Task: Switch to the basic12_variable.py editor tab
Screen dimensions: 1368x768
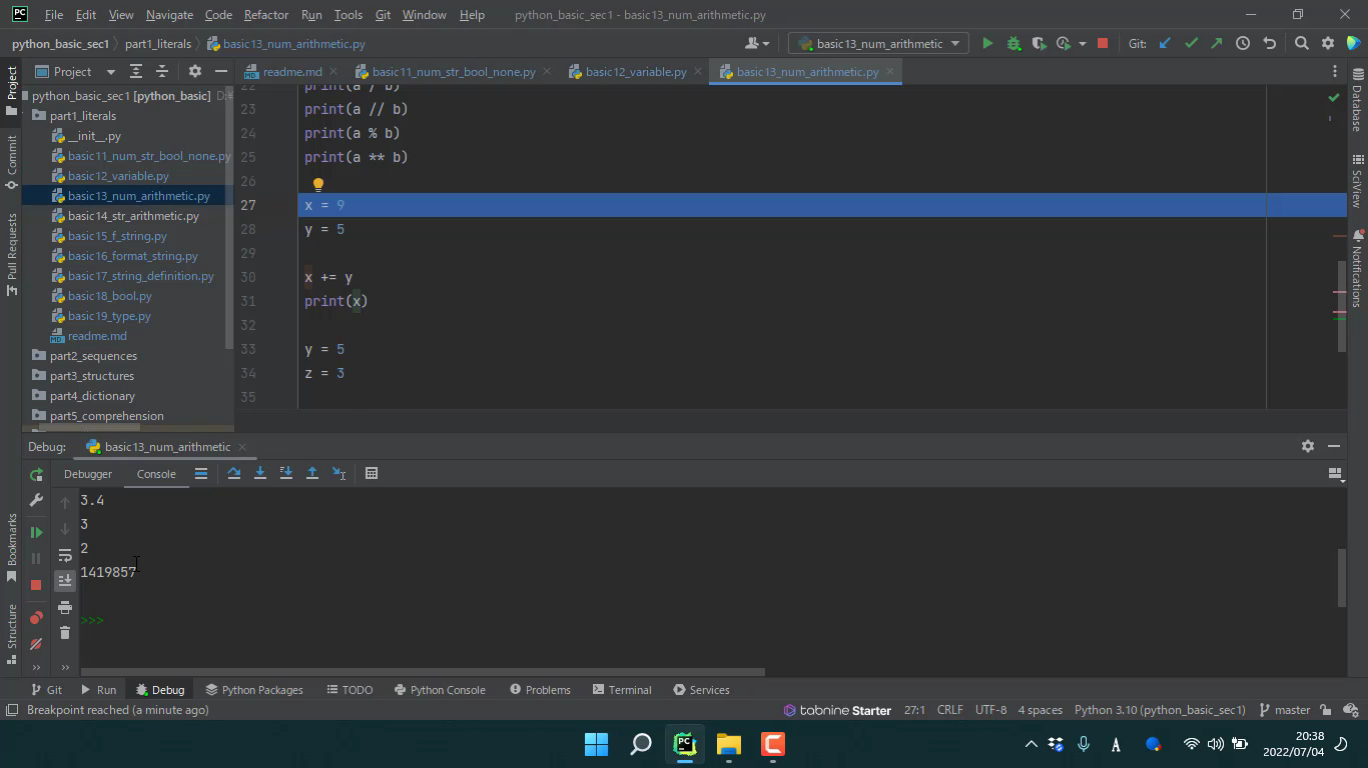Action: tap(635, 72)
